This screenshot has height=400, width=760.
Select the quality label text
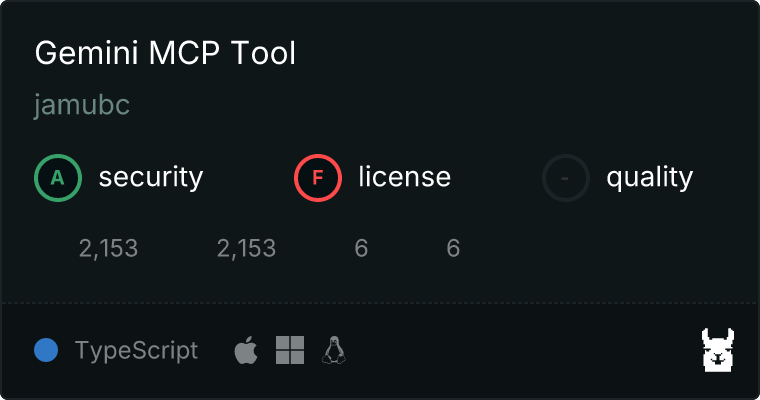pos(649,177)
